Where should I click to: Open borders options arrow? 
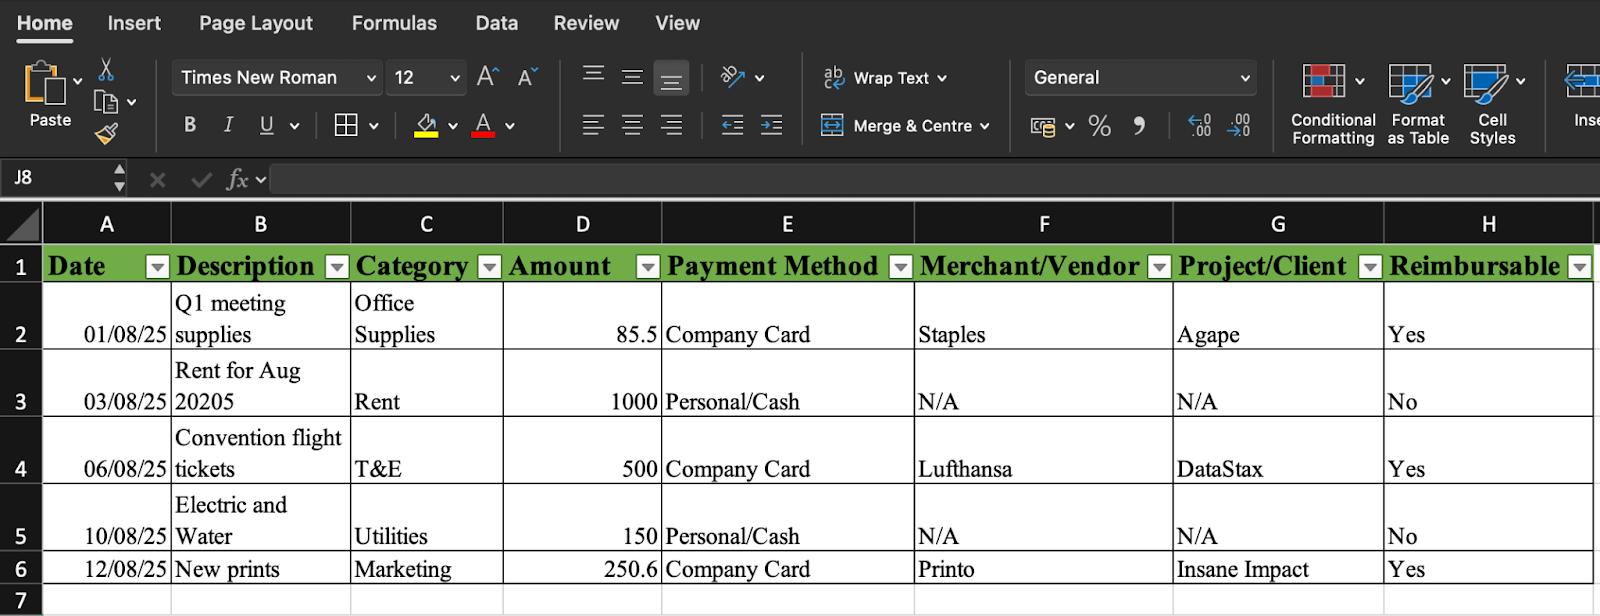(x=374, y=126)
